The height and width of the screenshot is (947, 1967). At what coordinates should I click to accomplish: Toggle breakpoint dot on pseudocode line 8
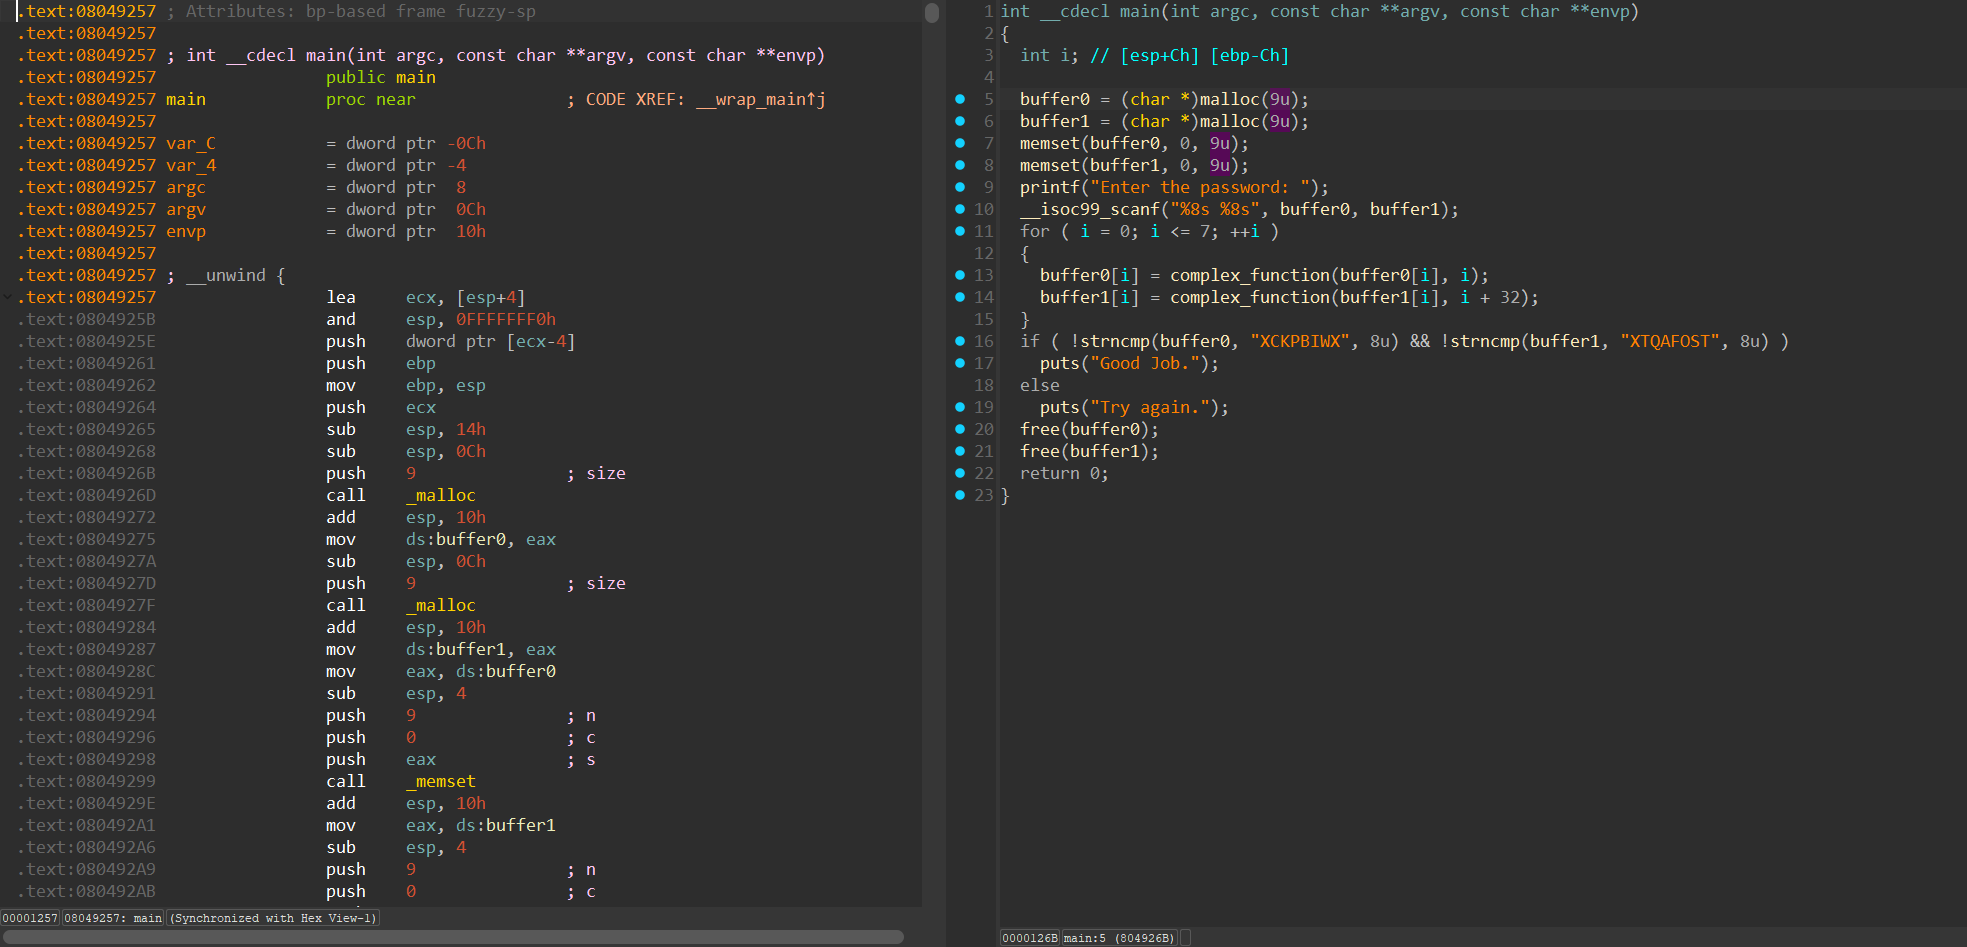960,165
